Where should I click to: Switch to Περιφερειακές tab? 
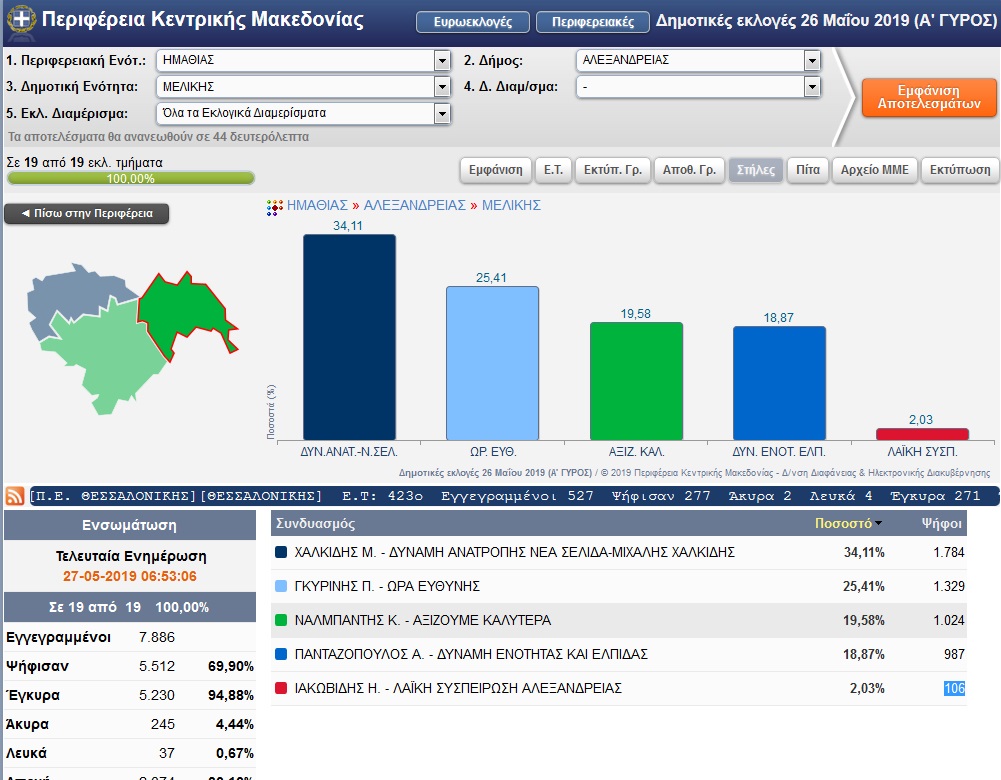click(592, 22)
